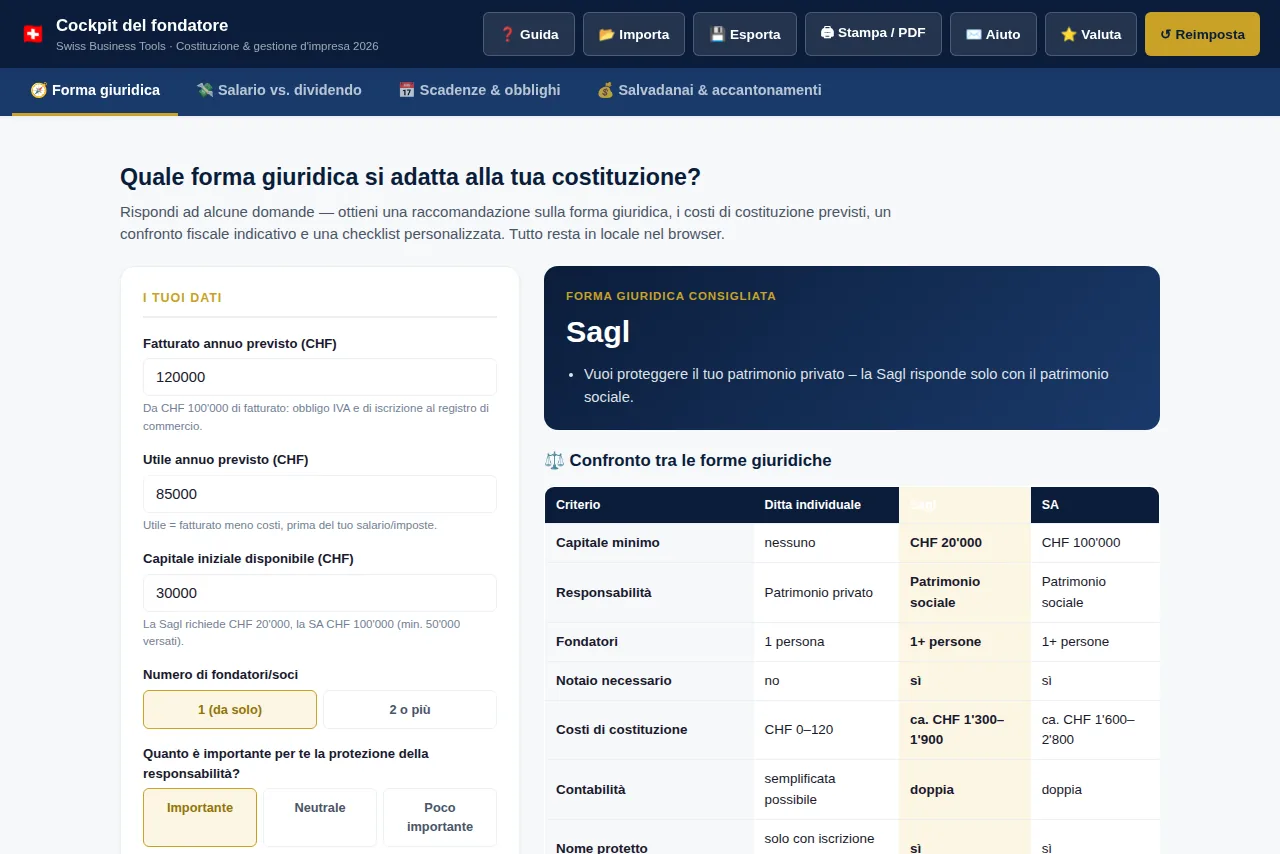Click the Importa folder button
The height and width of the screenshot is (854, 1280).
point(634,34)
